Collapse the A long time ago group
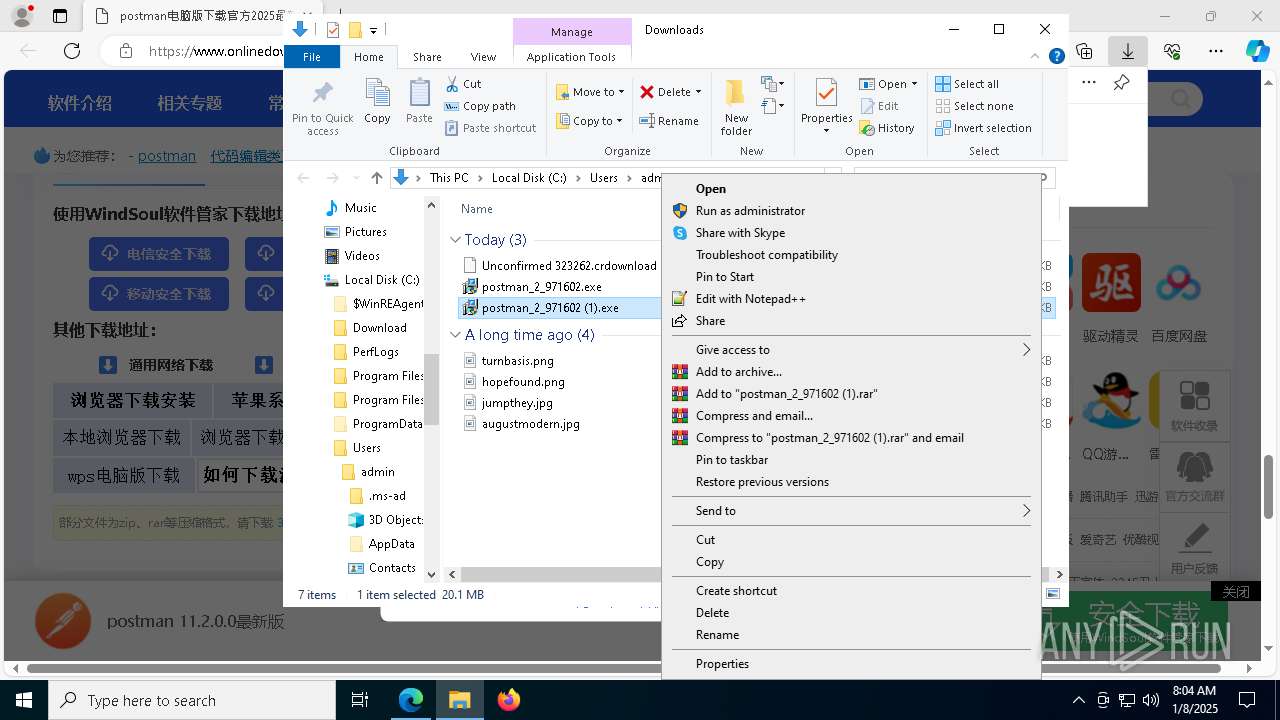 click(455, 335)
